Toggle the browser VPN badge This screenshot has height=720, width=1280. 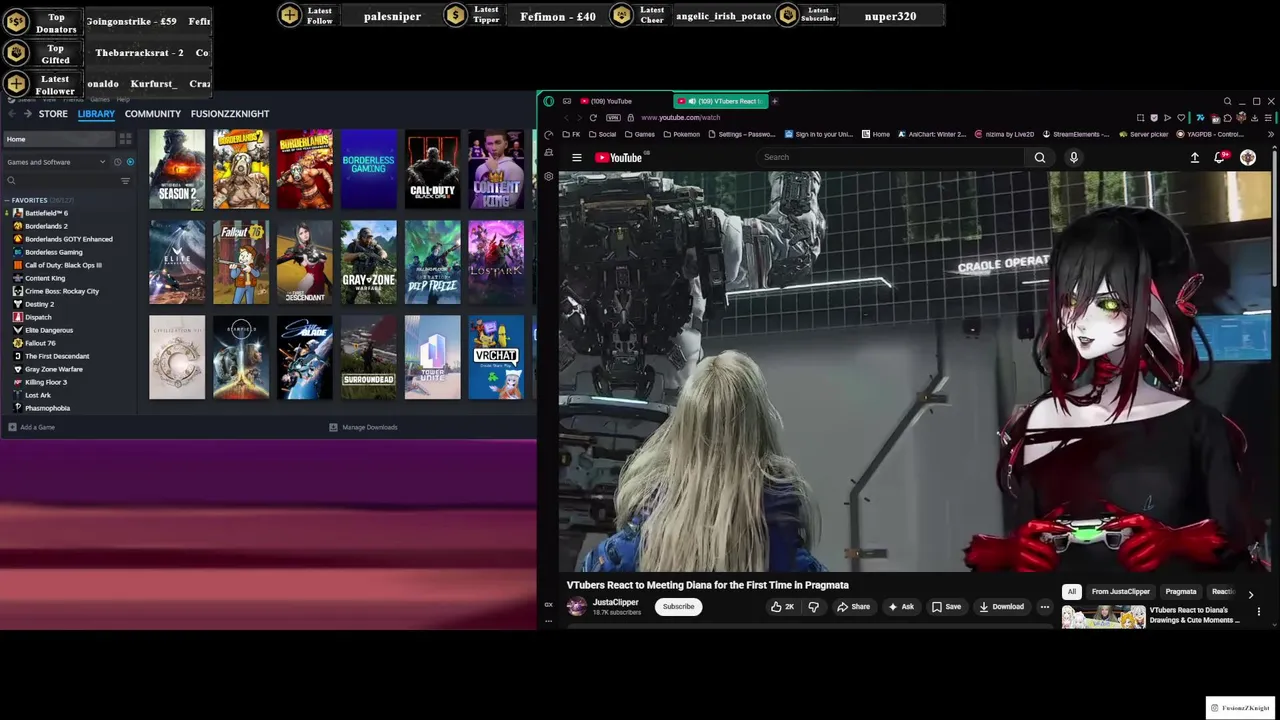pos(613,117)
